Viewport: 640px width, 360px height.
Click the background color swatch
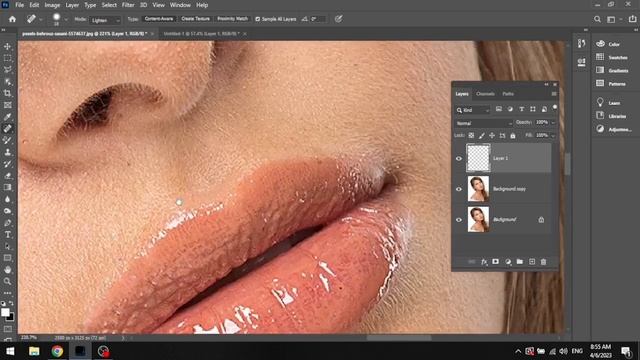pyautogui.click(x=10, y=317)
